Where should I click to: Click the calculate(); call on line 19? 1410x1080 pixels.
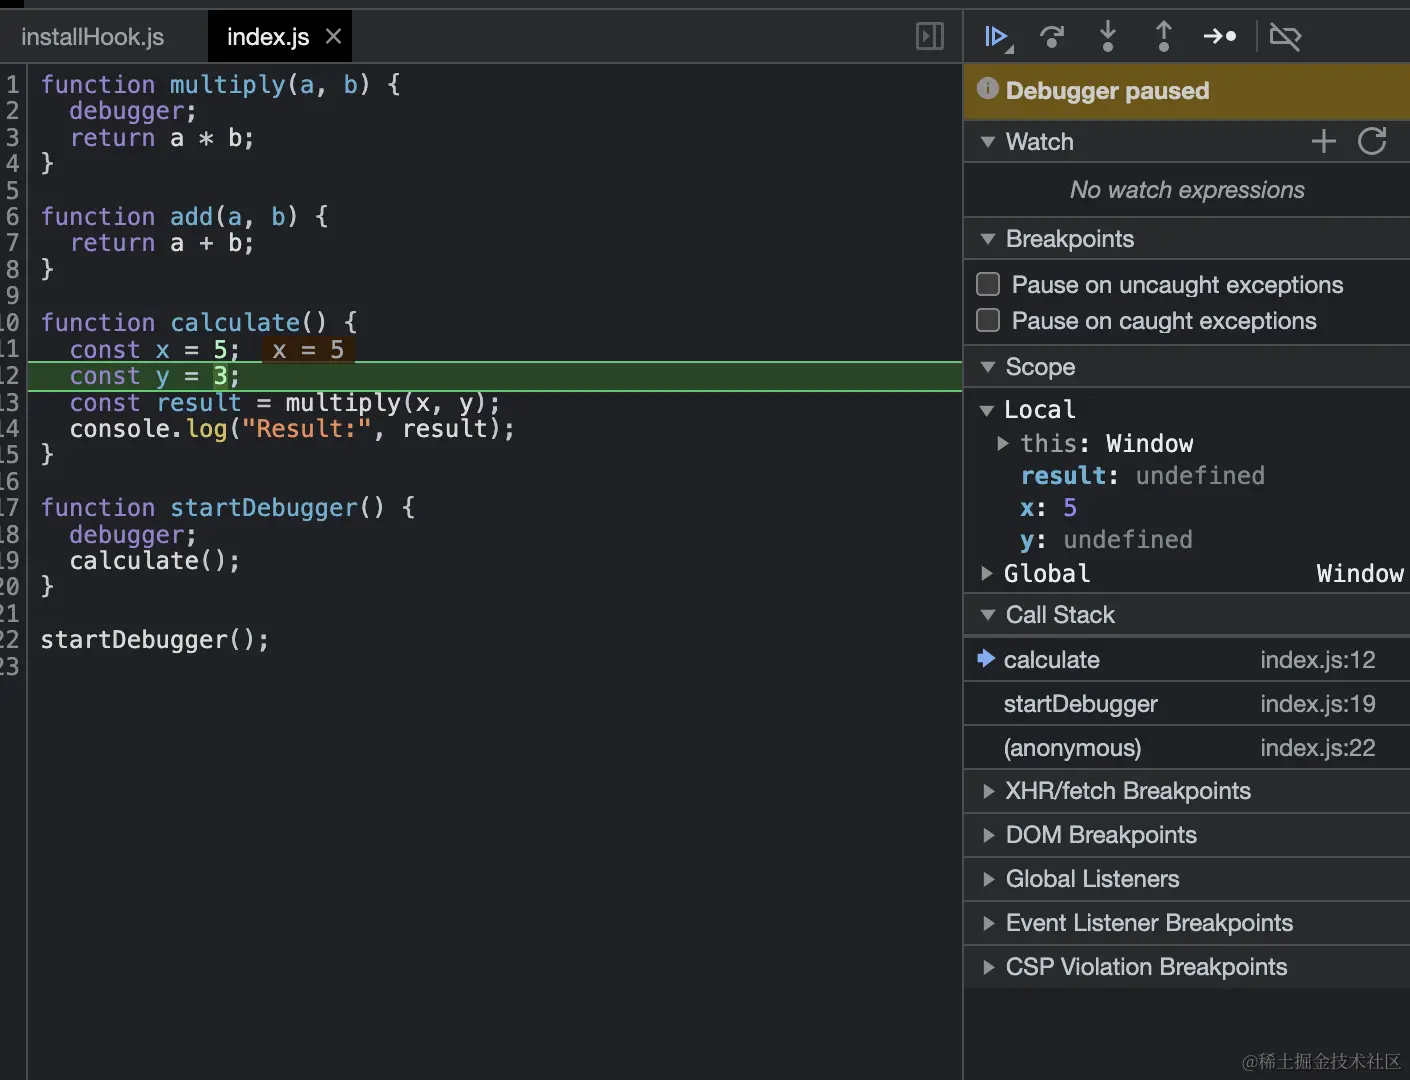click(x=155, y=561)
